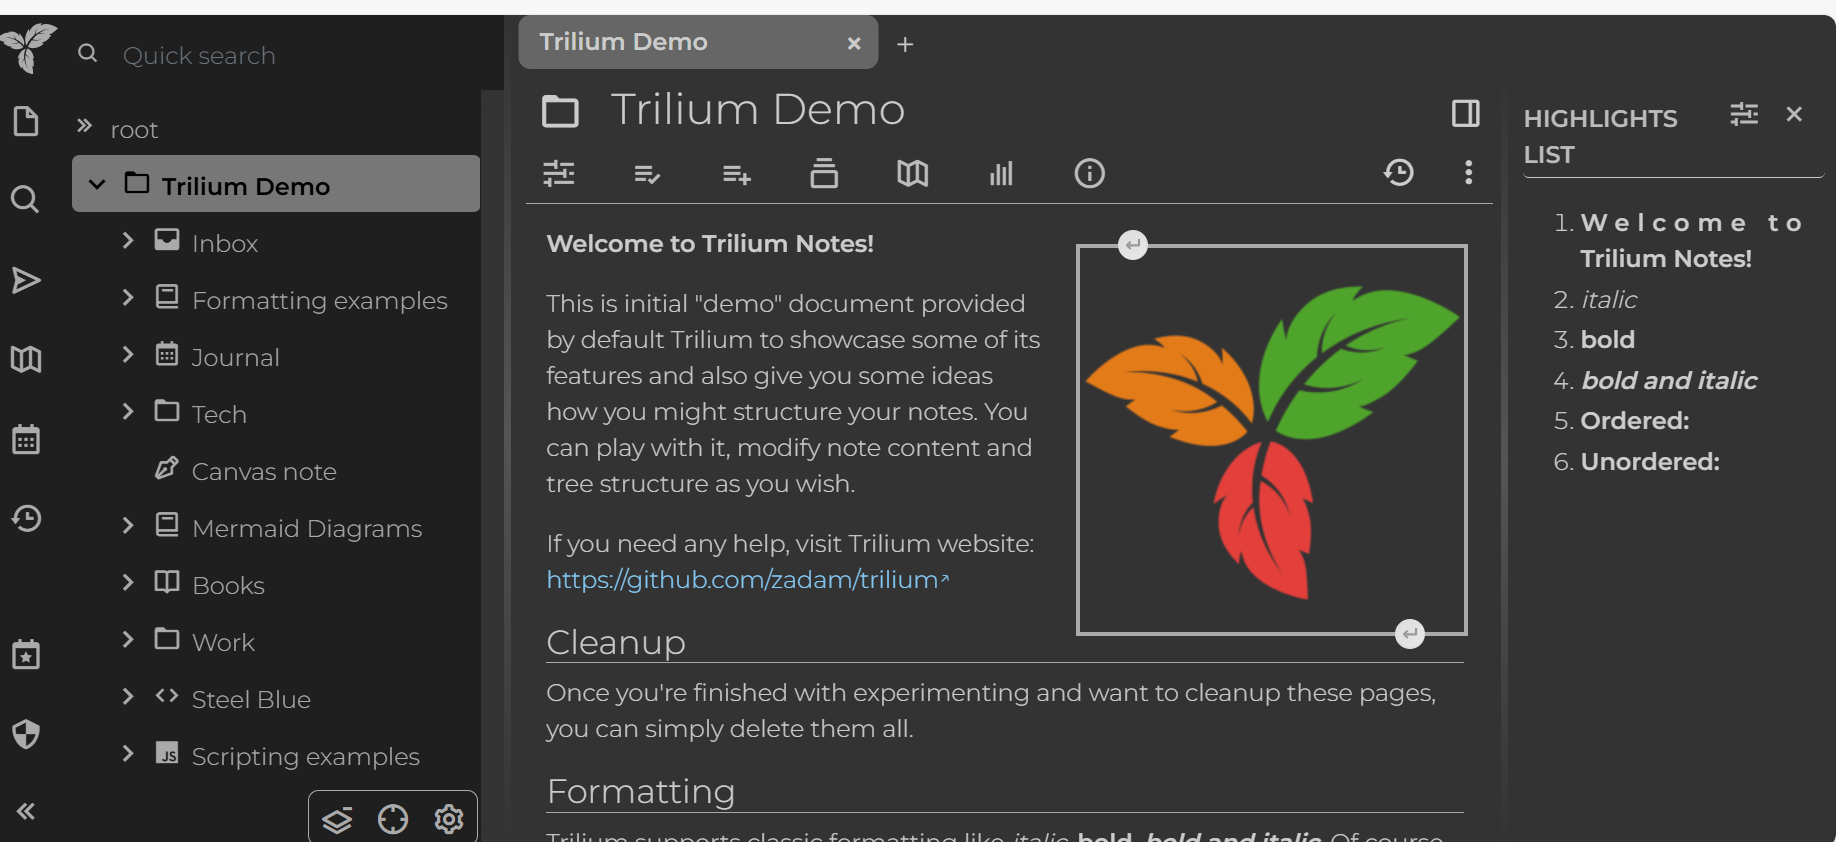Open the ribbon note map icon
Image resolution: width=1836 pixels, height=842 pixels.
(912, 174)
